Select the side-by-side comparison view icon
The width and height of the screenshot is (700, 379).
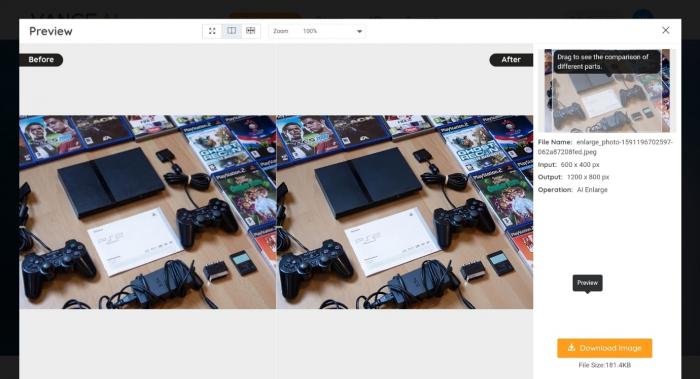coord(232,31)
